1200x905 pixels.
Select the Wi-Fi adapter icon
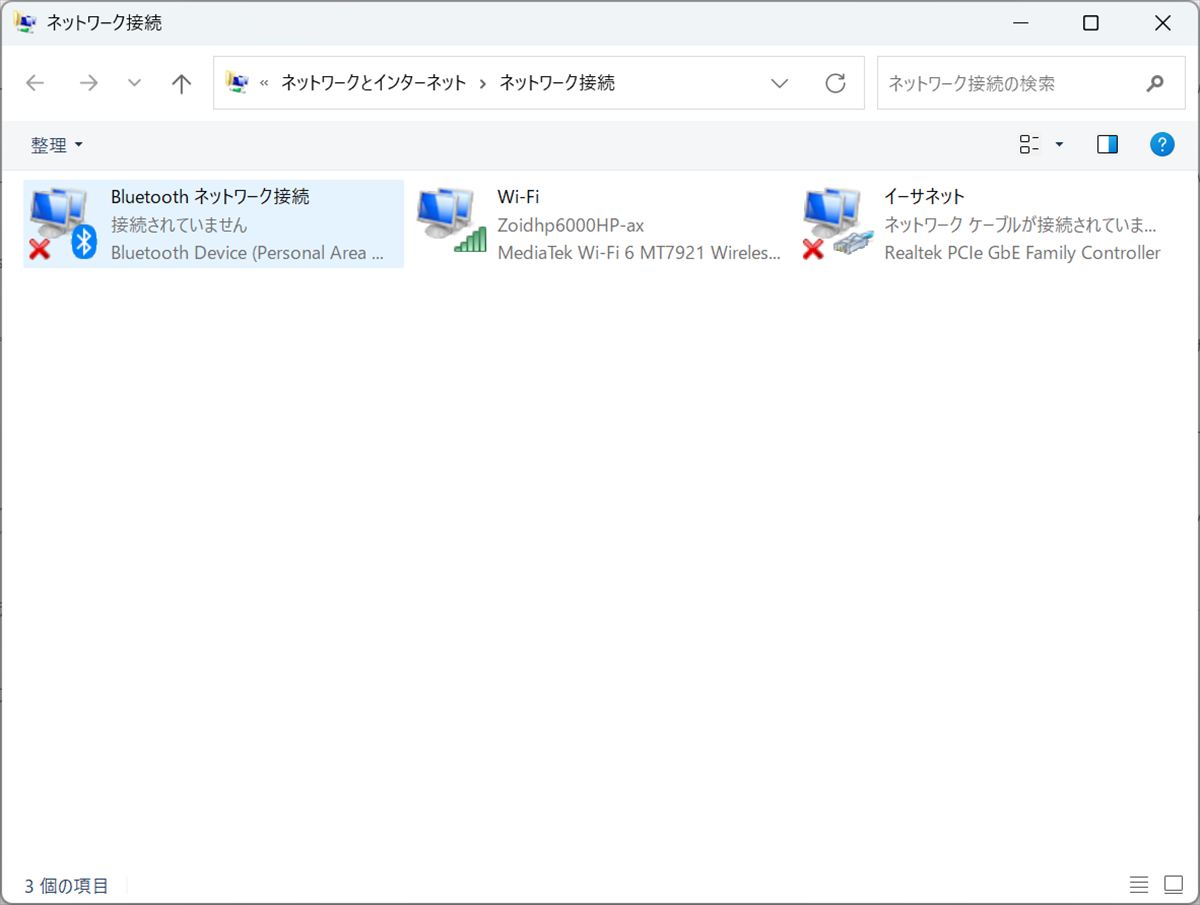[451, 220]
